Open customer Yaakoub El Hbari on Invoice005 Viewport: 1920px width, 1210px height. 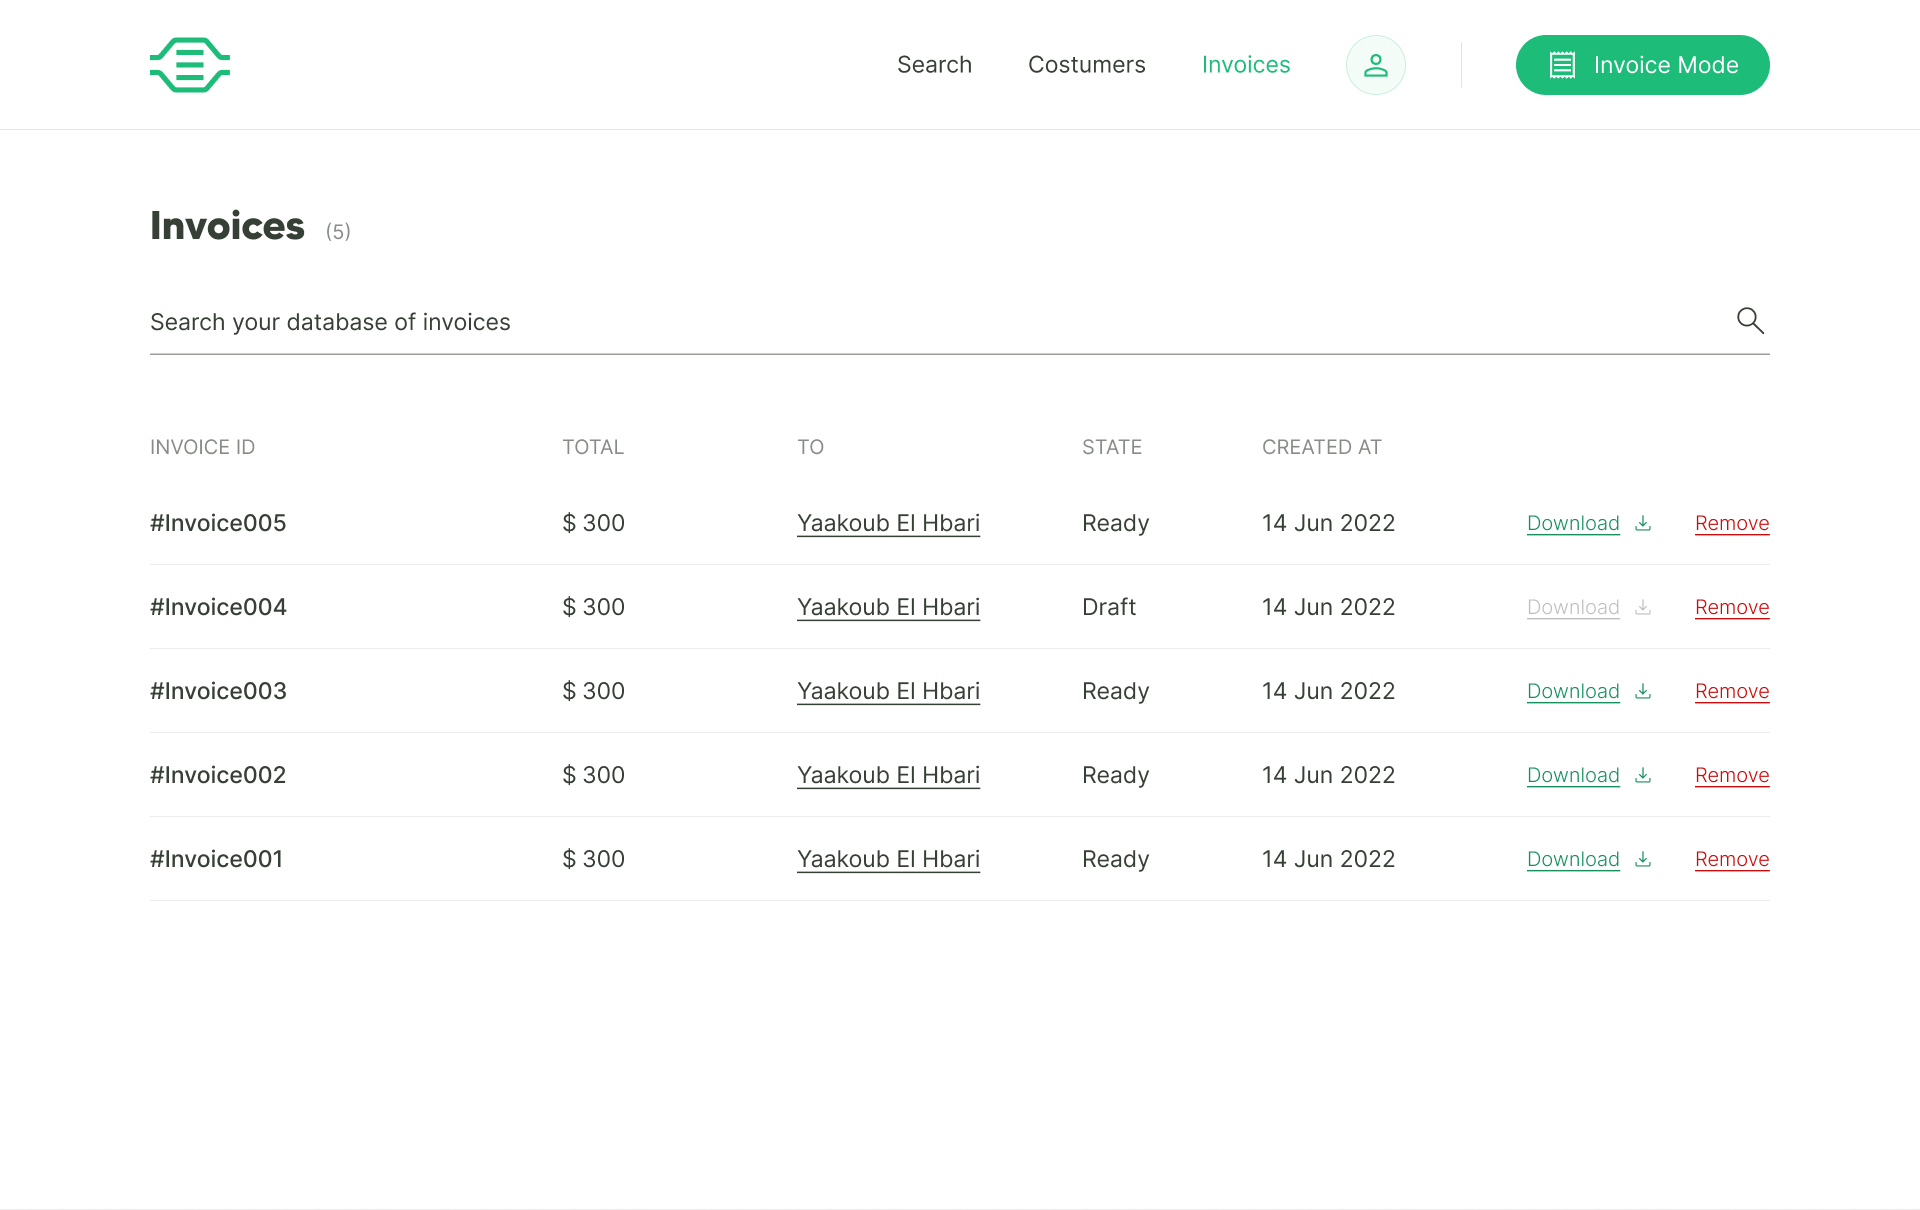[x=888, y=523]
